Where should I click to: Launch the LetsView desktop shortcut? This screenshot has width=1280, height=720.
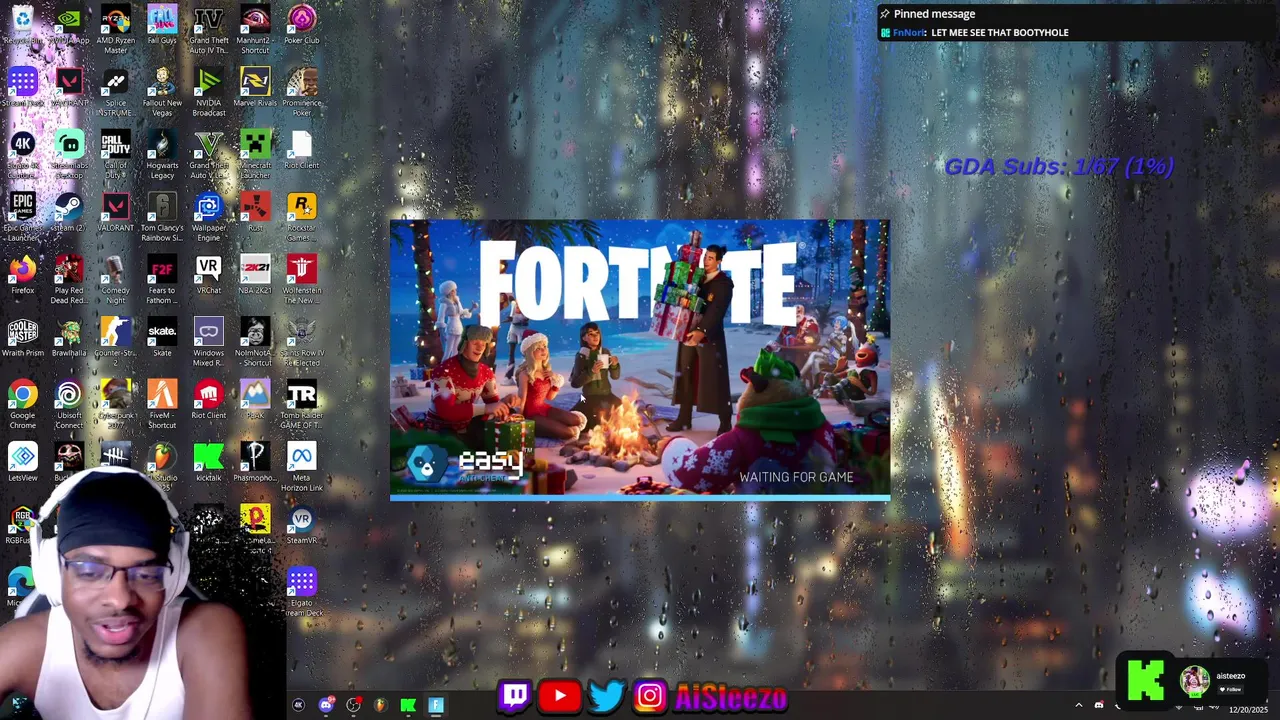click(x=22, y=463)
